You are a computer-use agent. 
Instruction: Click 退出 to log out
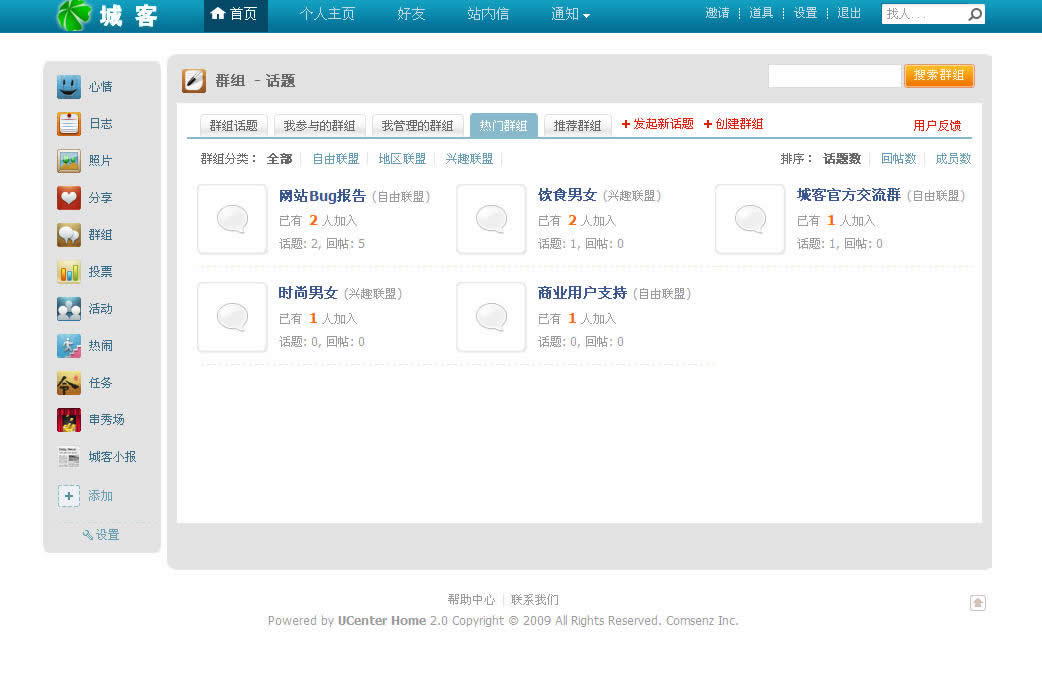click(849, 13)
